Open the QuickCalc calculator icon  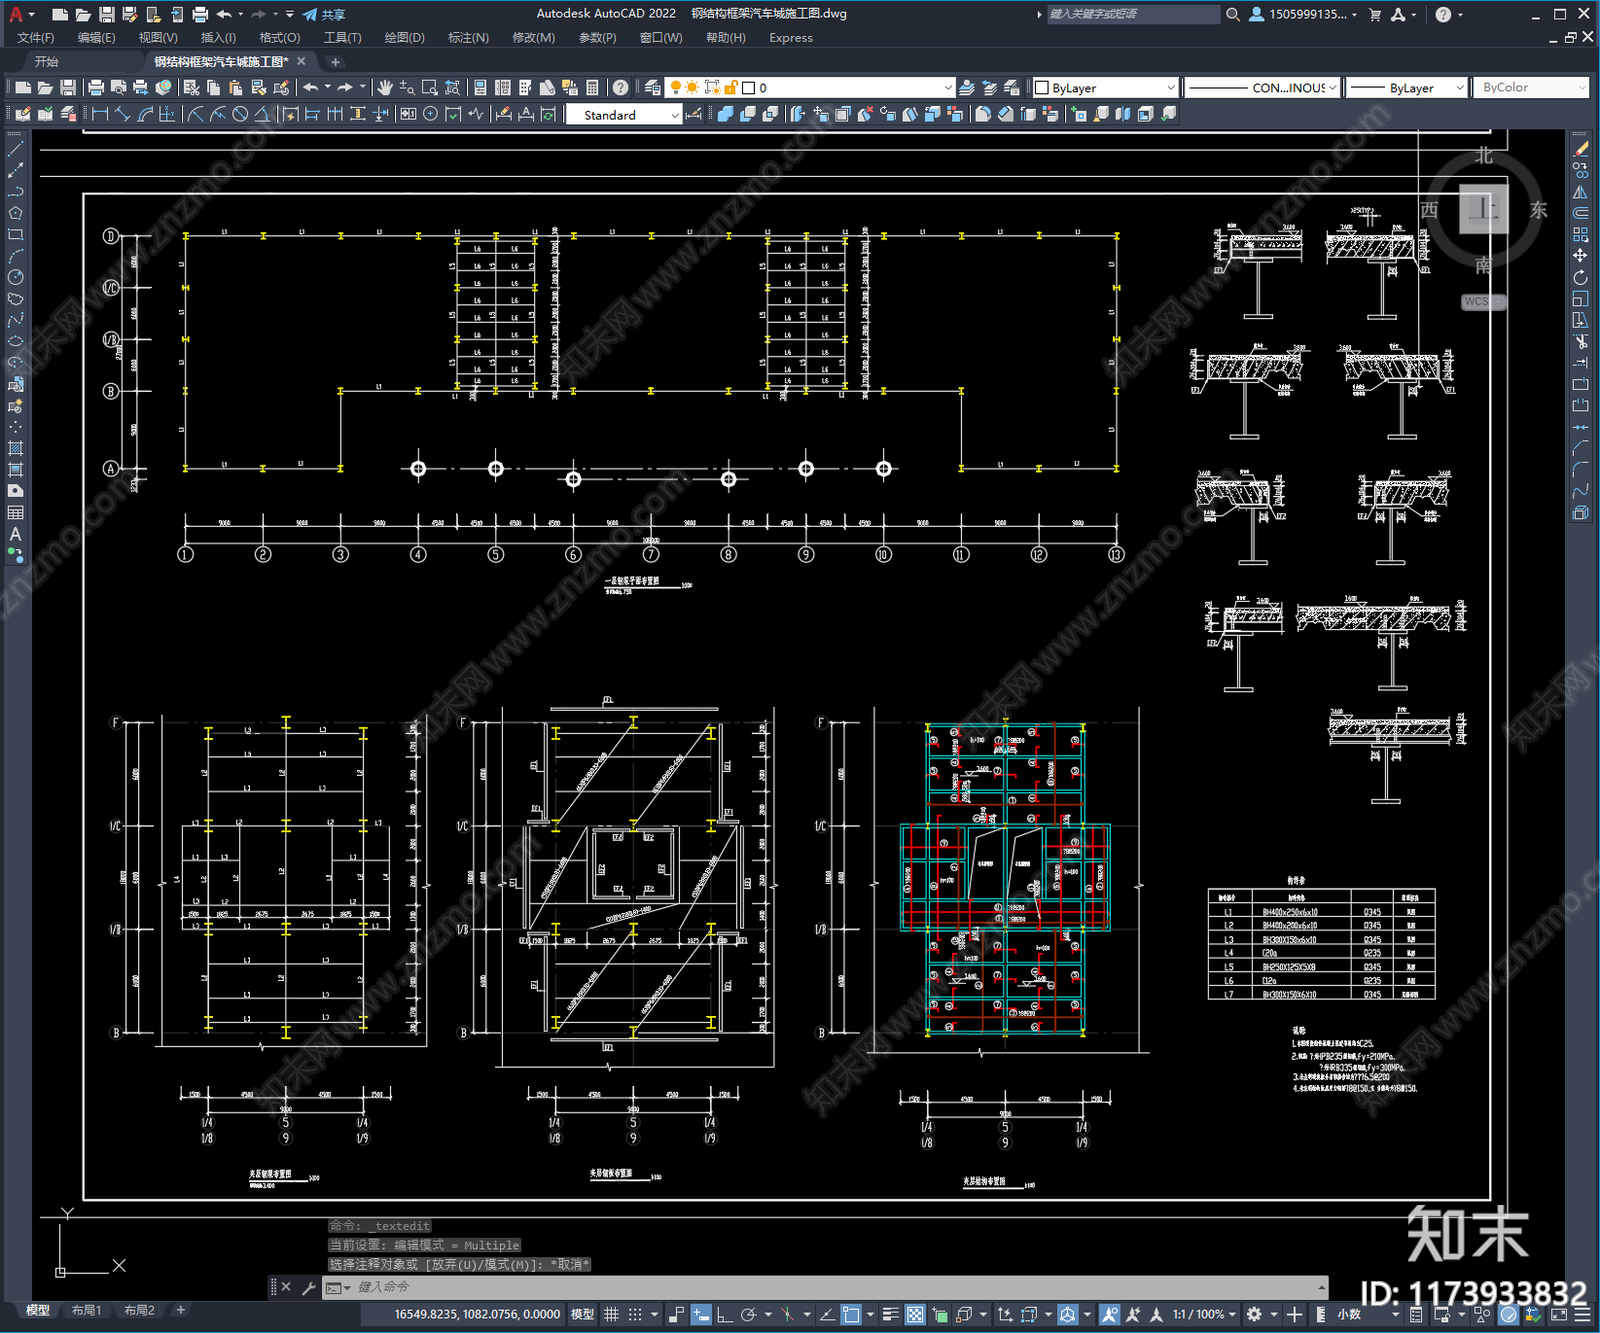(x=592, y=88)
